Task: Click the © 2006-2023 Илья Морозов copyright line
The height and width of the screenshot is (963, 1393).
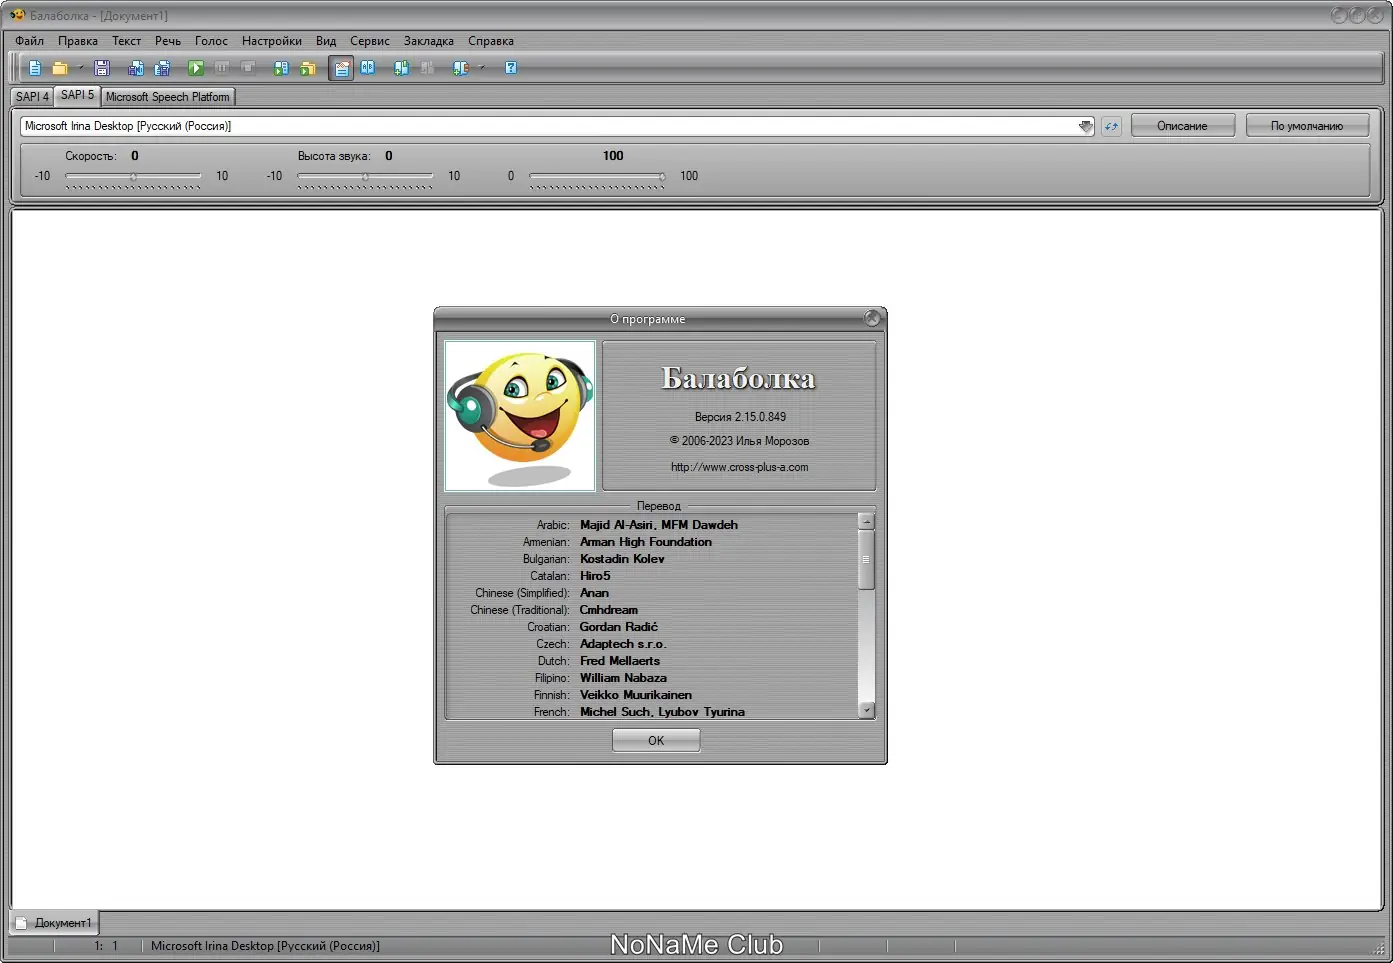Action: pyautogui.click(x=740, y=441)
